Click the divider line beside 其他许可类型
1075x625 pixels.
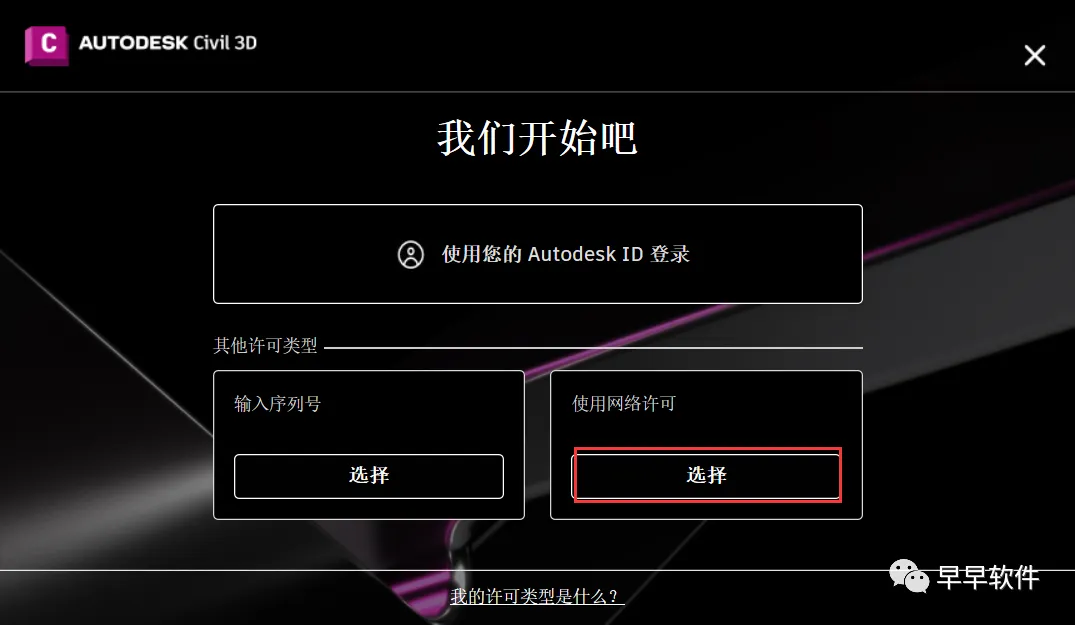(593, 347)
